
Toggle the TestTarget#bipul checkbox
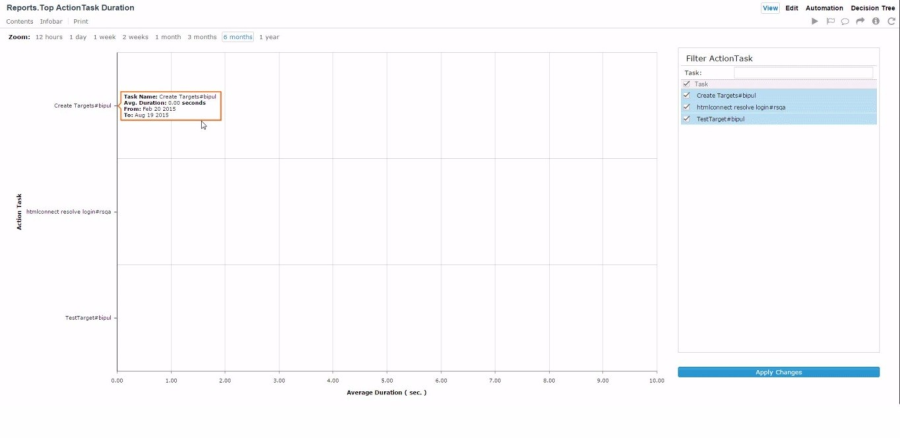pos(686,119)
